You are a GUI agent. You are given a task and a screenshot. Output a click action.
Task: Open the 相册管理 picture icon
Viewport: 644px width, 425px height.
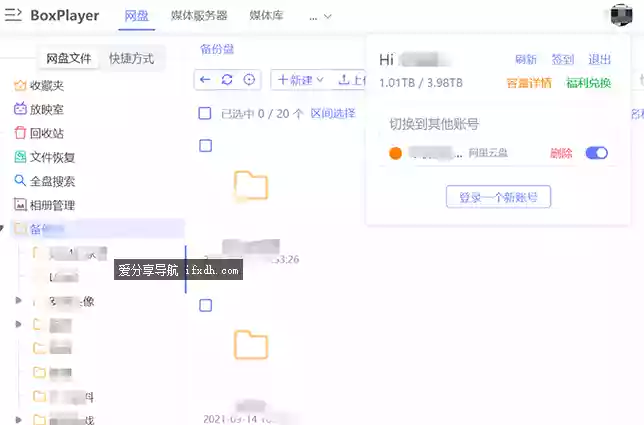point(20,204)
